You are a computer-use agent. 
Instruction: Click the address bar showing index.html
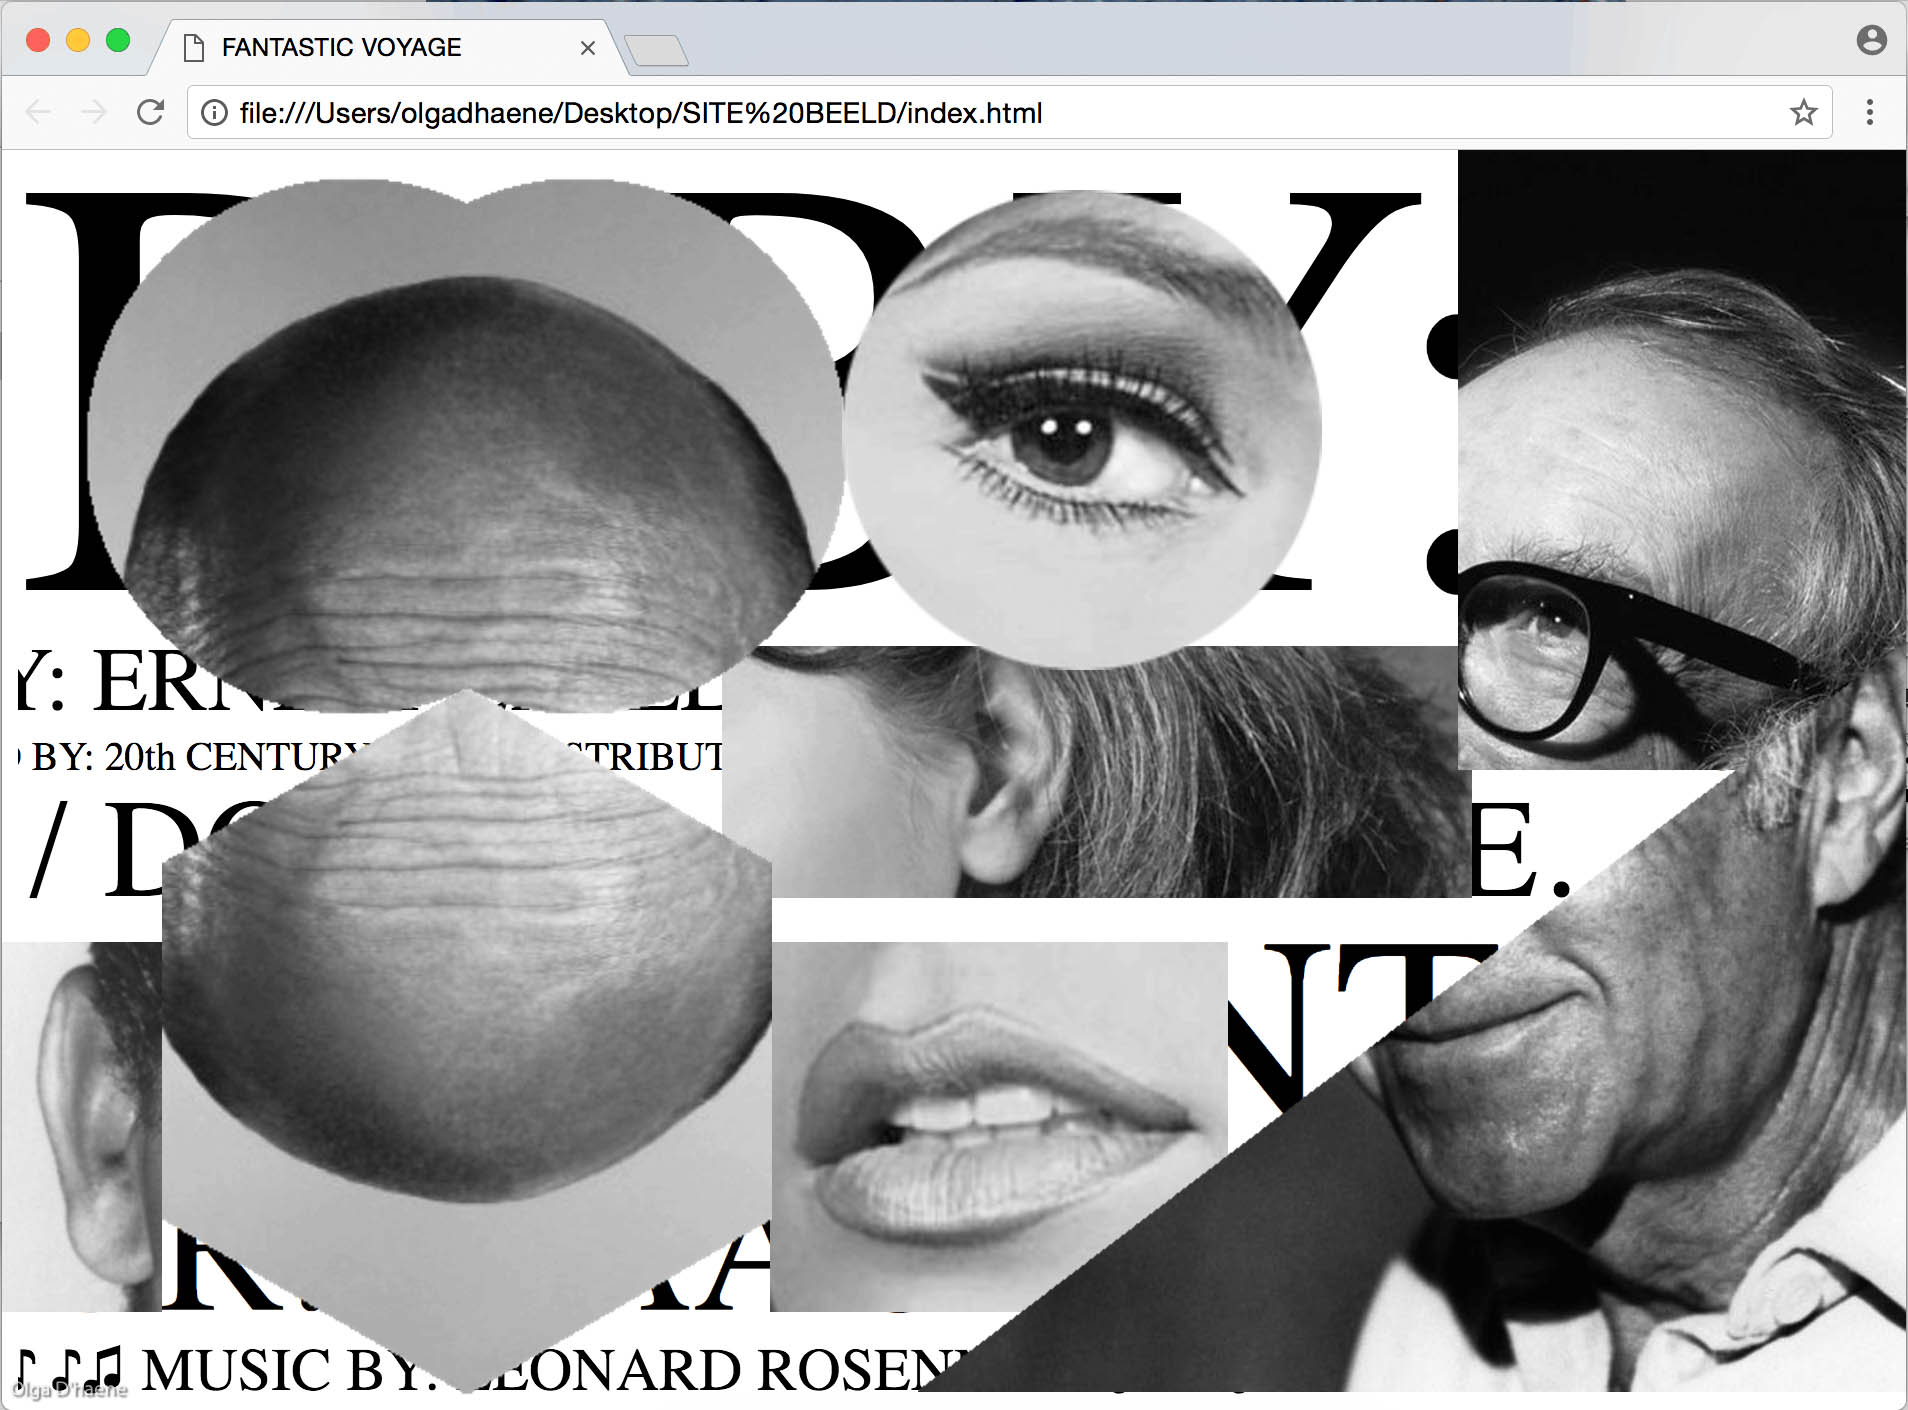1009,112
